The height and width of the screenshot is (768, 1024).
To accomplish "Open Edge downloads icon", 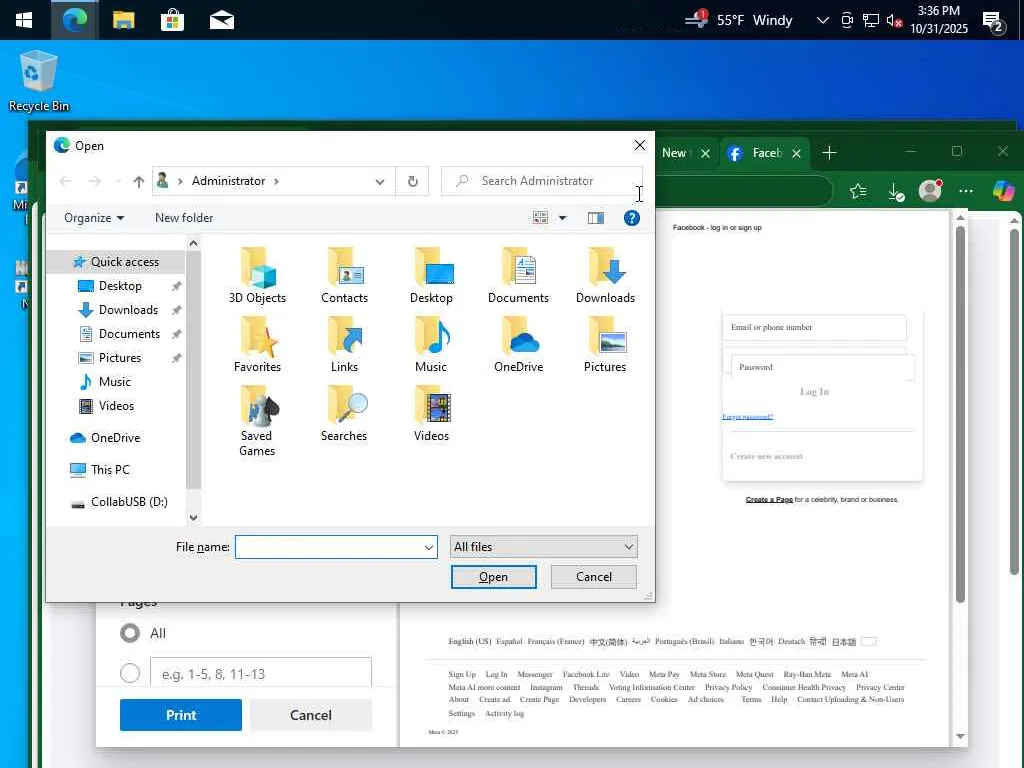I will click(x=895, y=191).
